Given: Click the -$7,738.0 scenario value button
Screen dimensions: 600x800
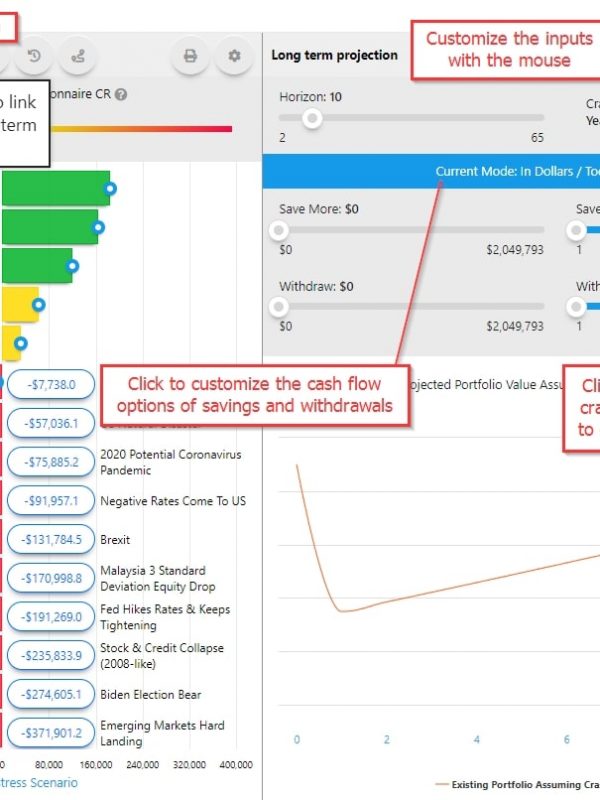Looking at the screenshot, I should coord(50,384).
